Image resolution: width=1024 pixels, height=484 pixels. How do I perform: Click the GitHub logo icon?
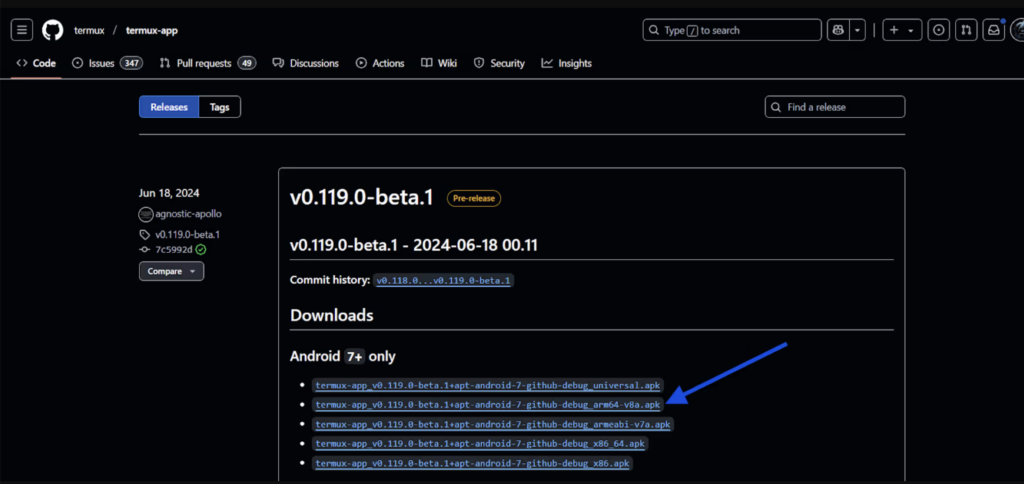coord(52,30)
